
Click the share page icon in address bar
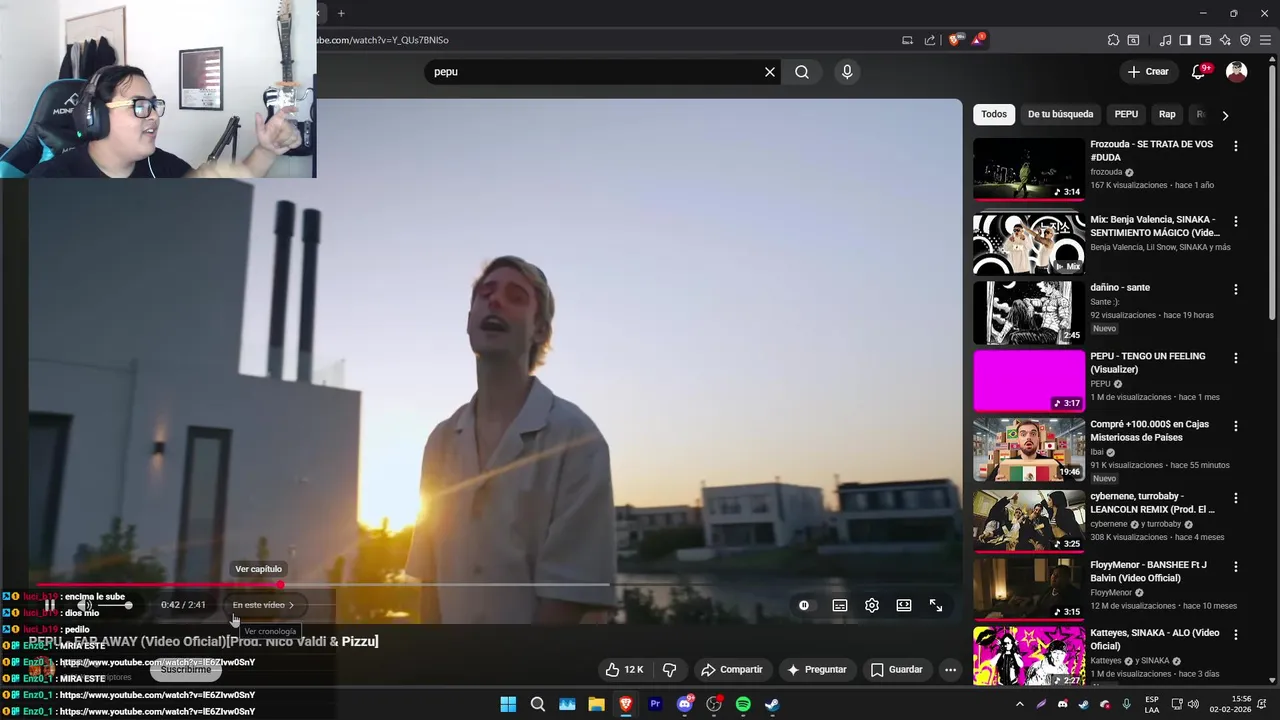[930, 40]
